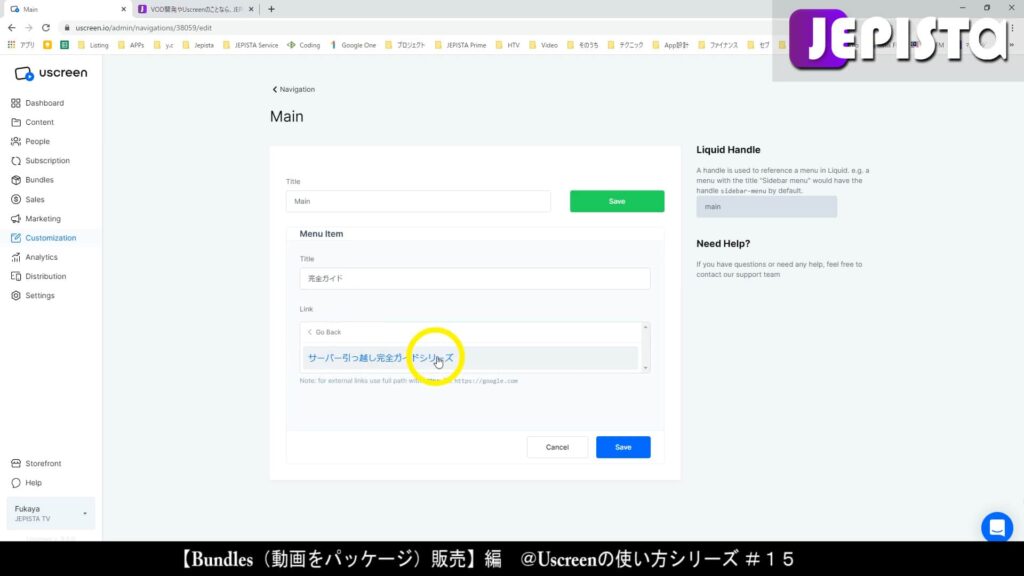Click browser back arrow
The width and height of the screenshot is (1024, 576).
point(12,28)
